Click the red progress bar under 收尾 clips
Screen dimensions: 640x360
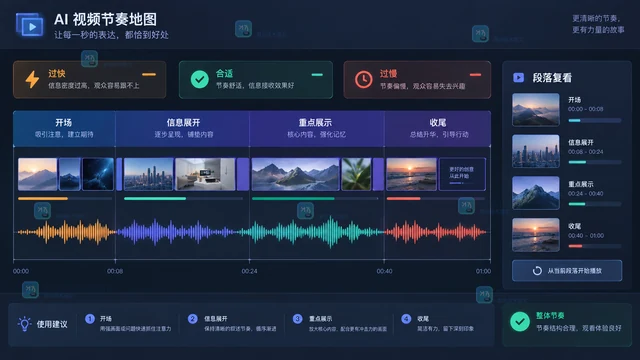coord(436,199)
